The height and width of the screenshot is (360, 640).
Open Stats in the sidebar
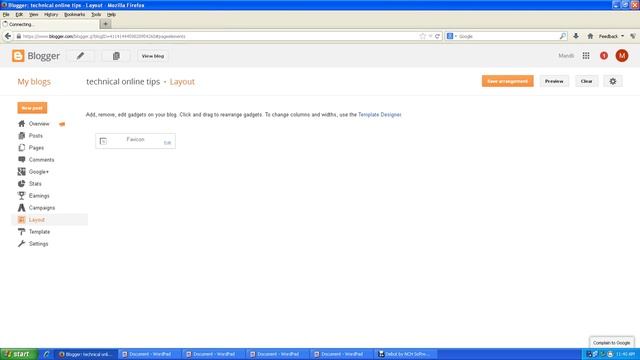point(35,184)
